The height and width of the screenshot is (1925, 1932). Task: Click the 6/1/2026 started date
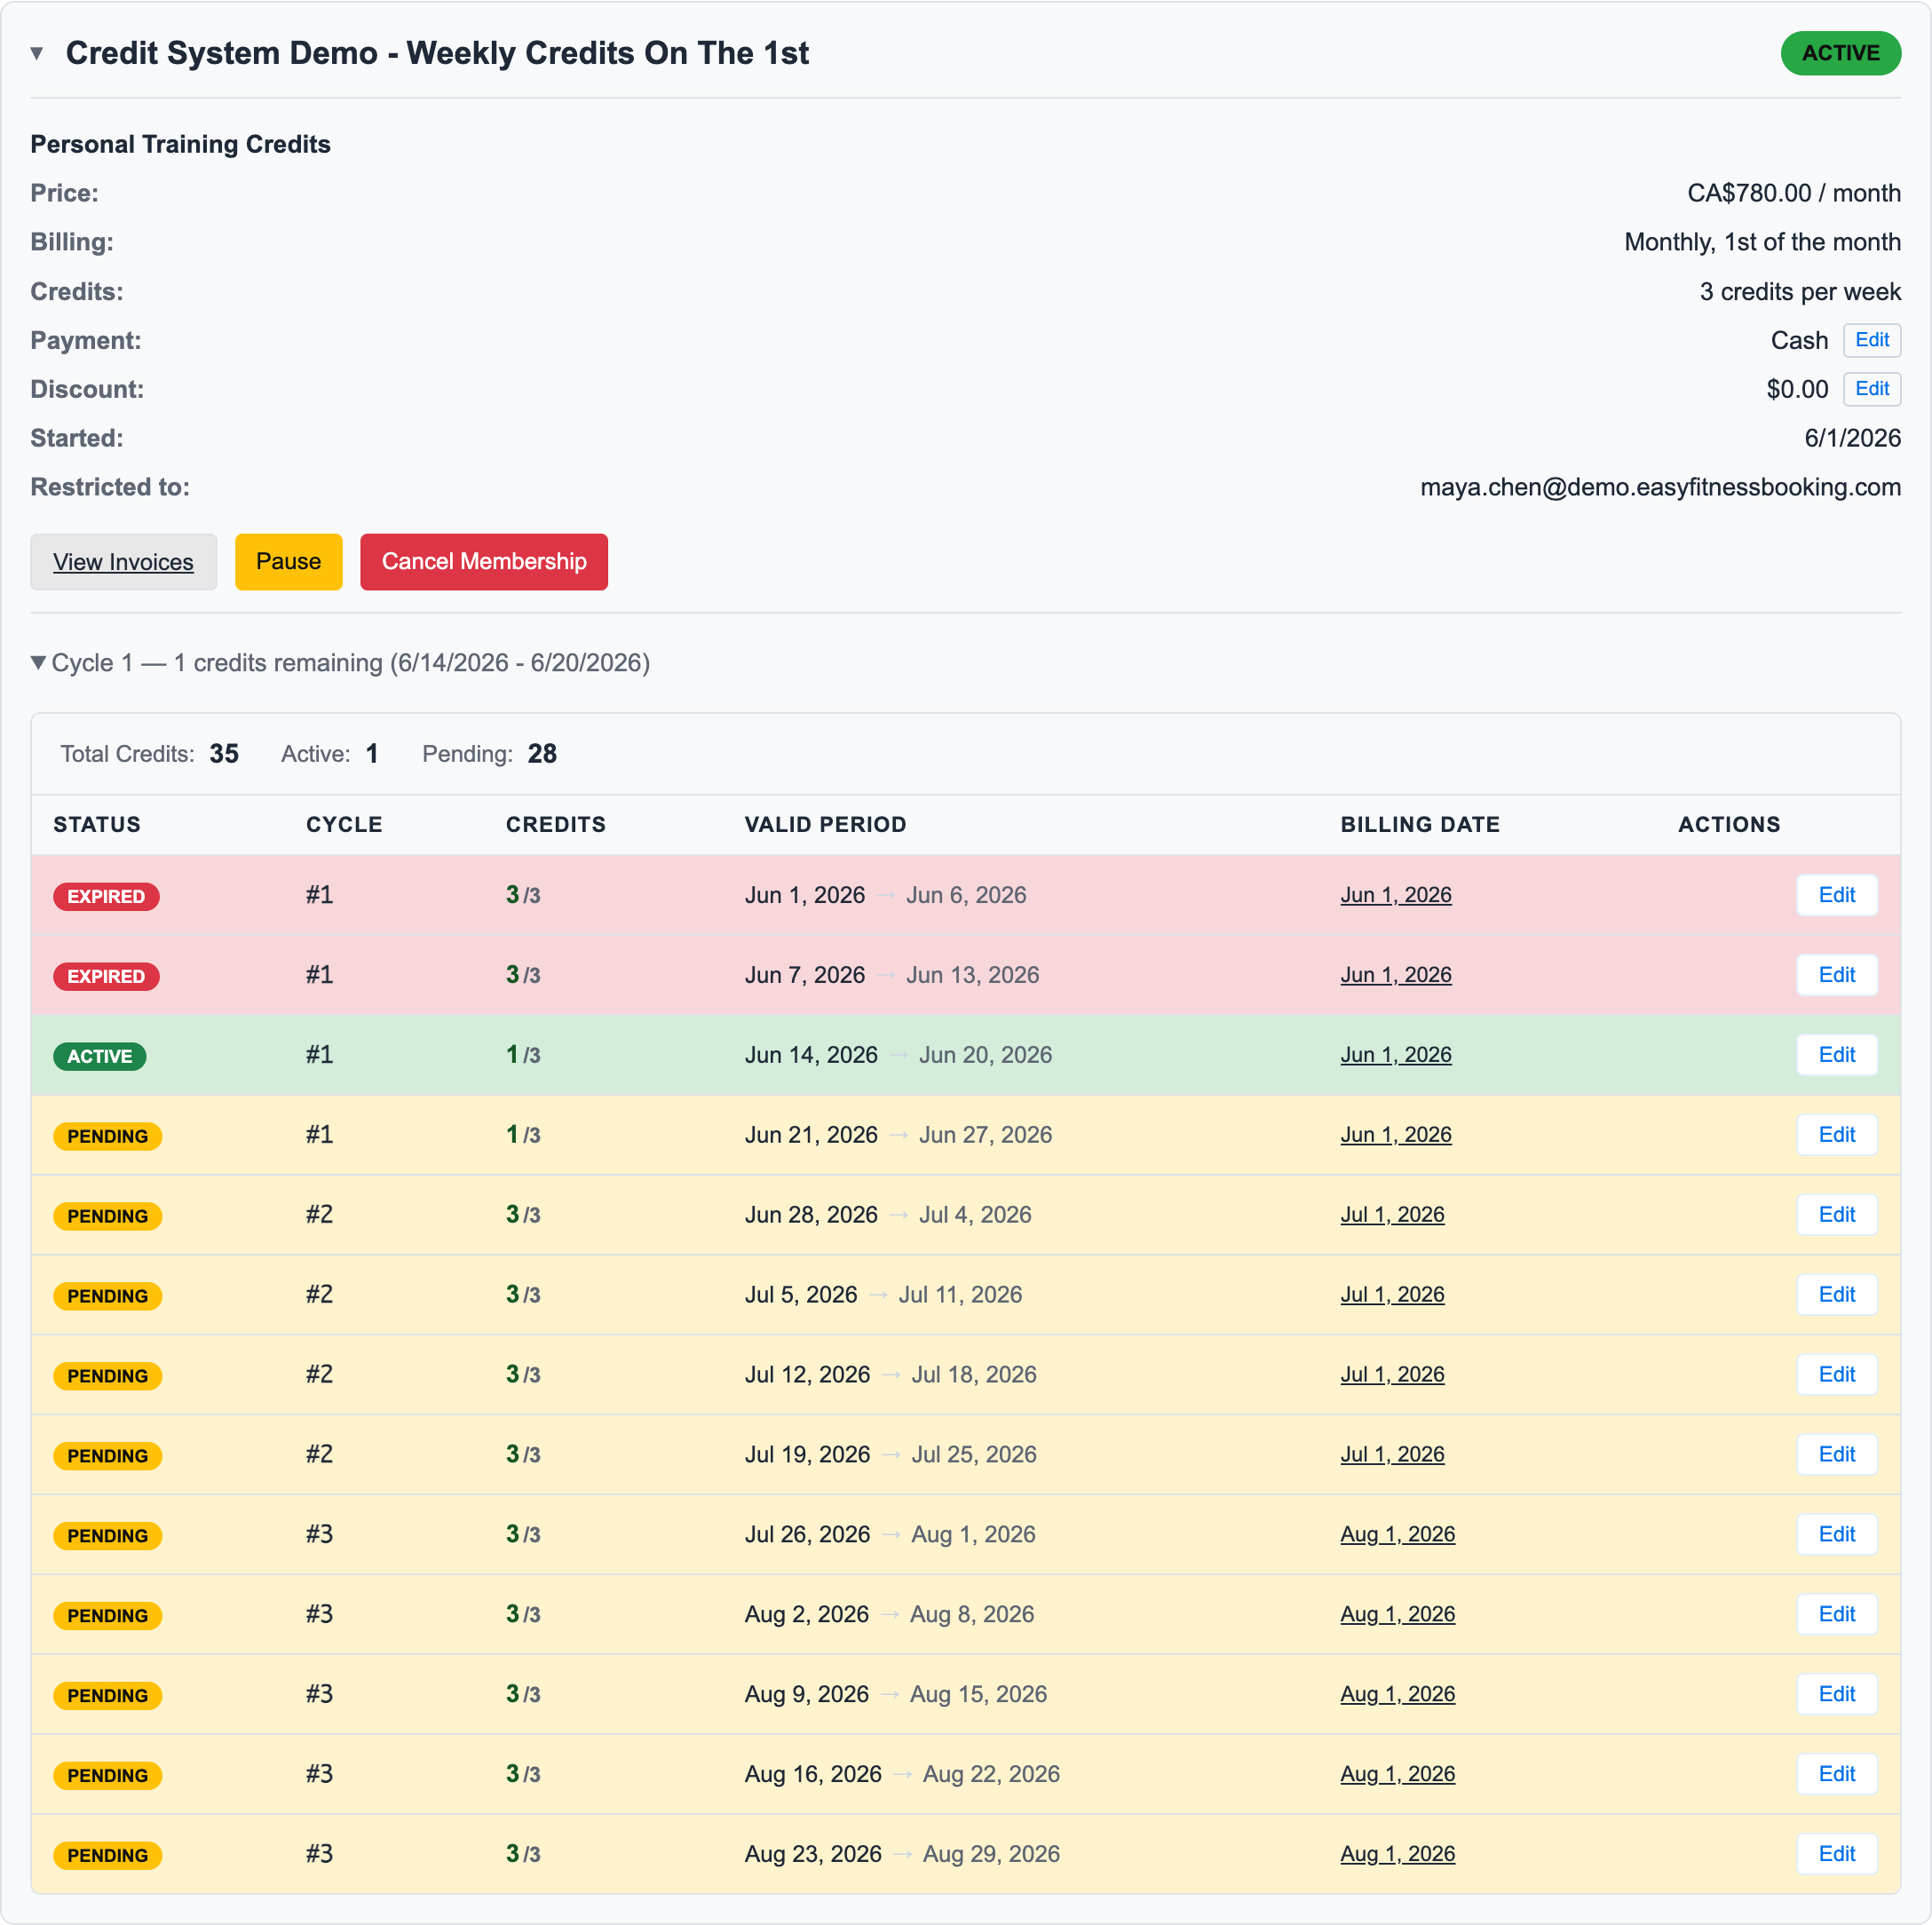[1852, 438]
